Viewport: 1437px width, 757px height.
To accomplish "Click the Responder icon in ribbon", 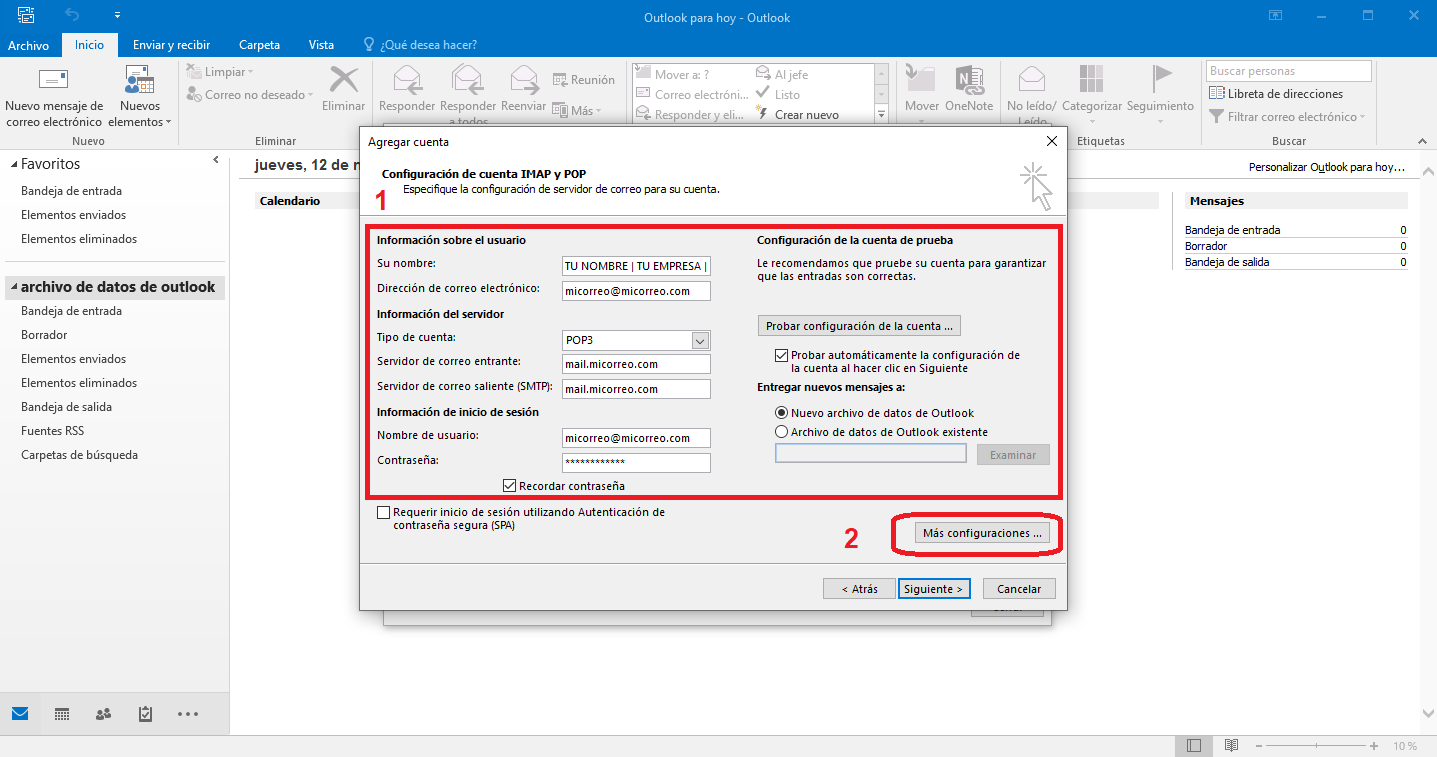I will (x=407, y=79).
